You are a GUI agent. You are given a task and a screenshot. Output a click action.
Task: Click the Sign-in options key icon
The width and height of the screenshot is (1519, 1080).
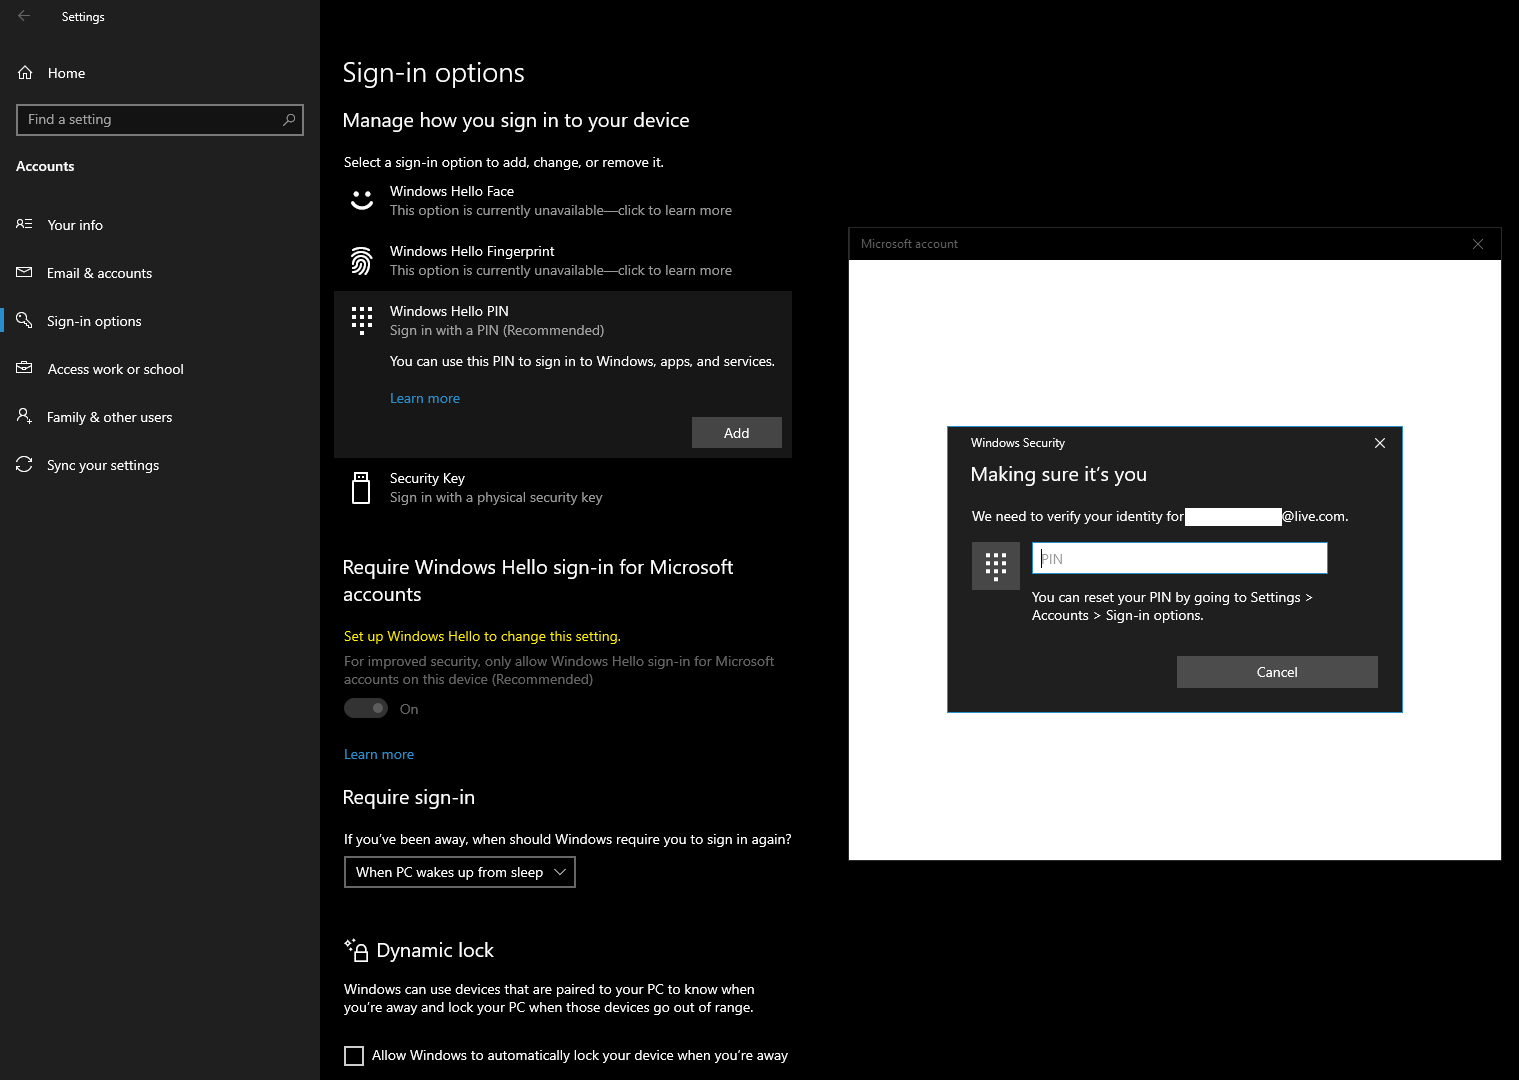click(x=24, y=320)
